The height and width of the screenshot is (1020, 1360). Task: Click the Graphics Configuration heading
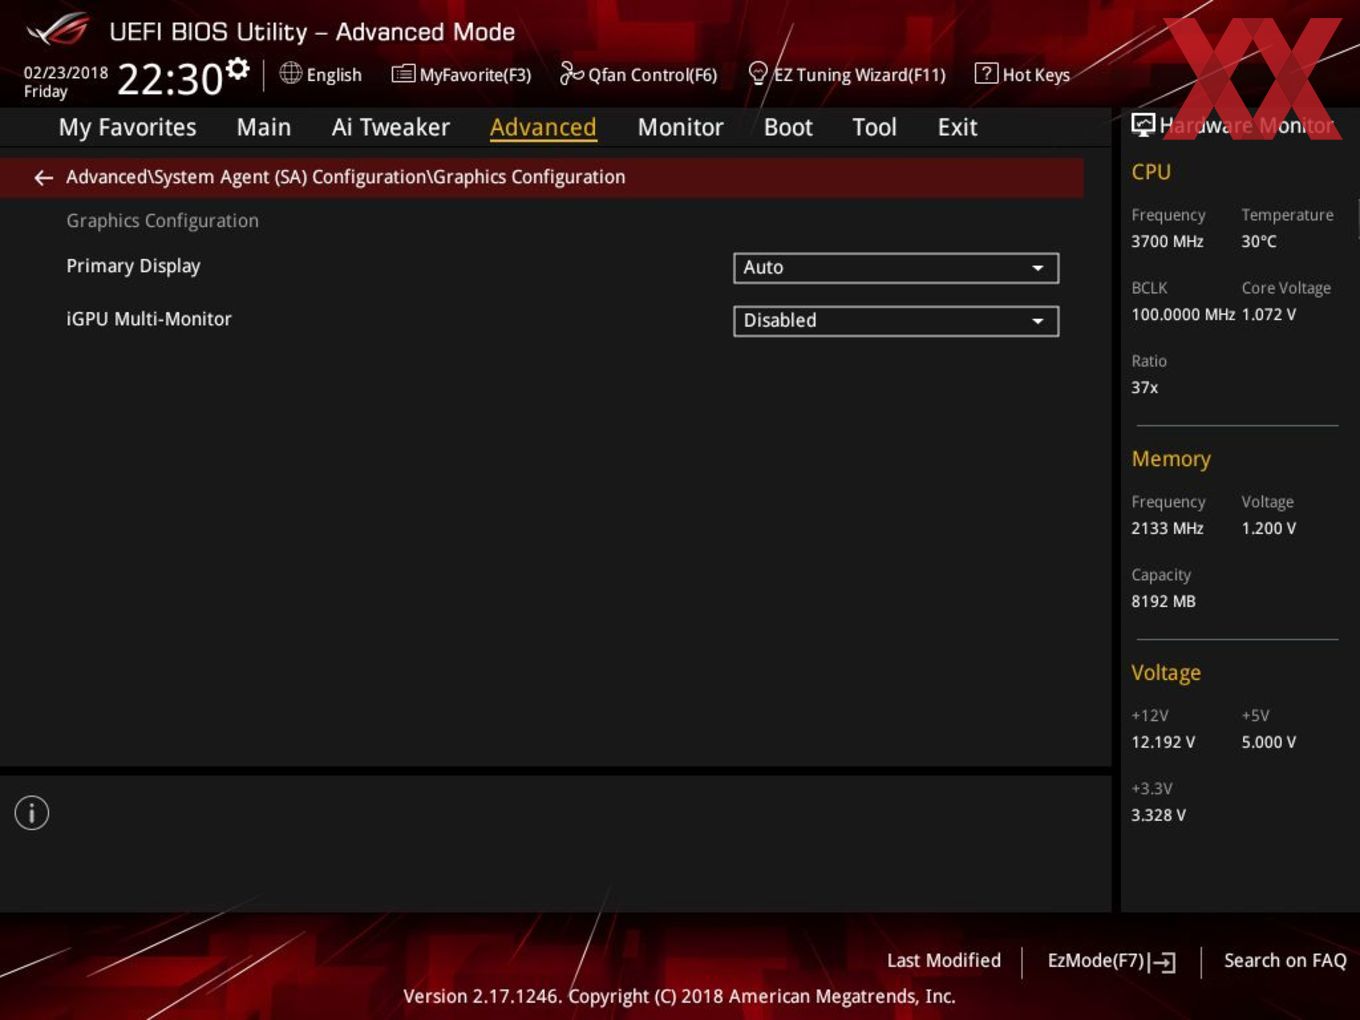click(162, 221)
